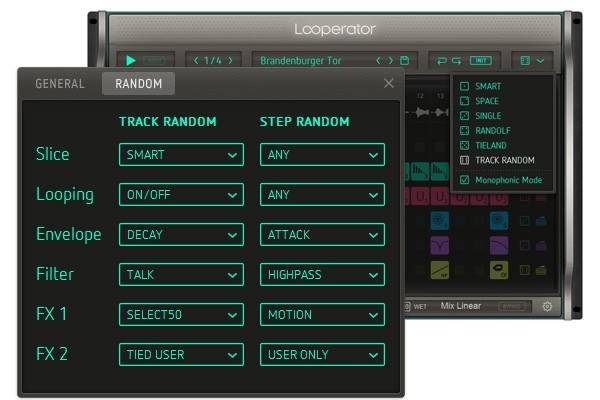Randomize envelope track with purple-row dice icon
Screen dimensions: 600x400
click(x=525, y=245)
